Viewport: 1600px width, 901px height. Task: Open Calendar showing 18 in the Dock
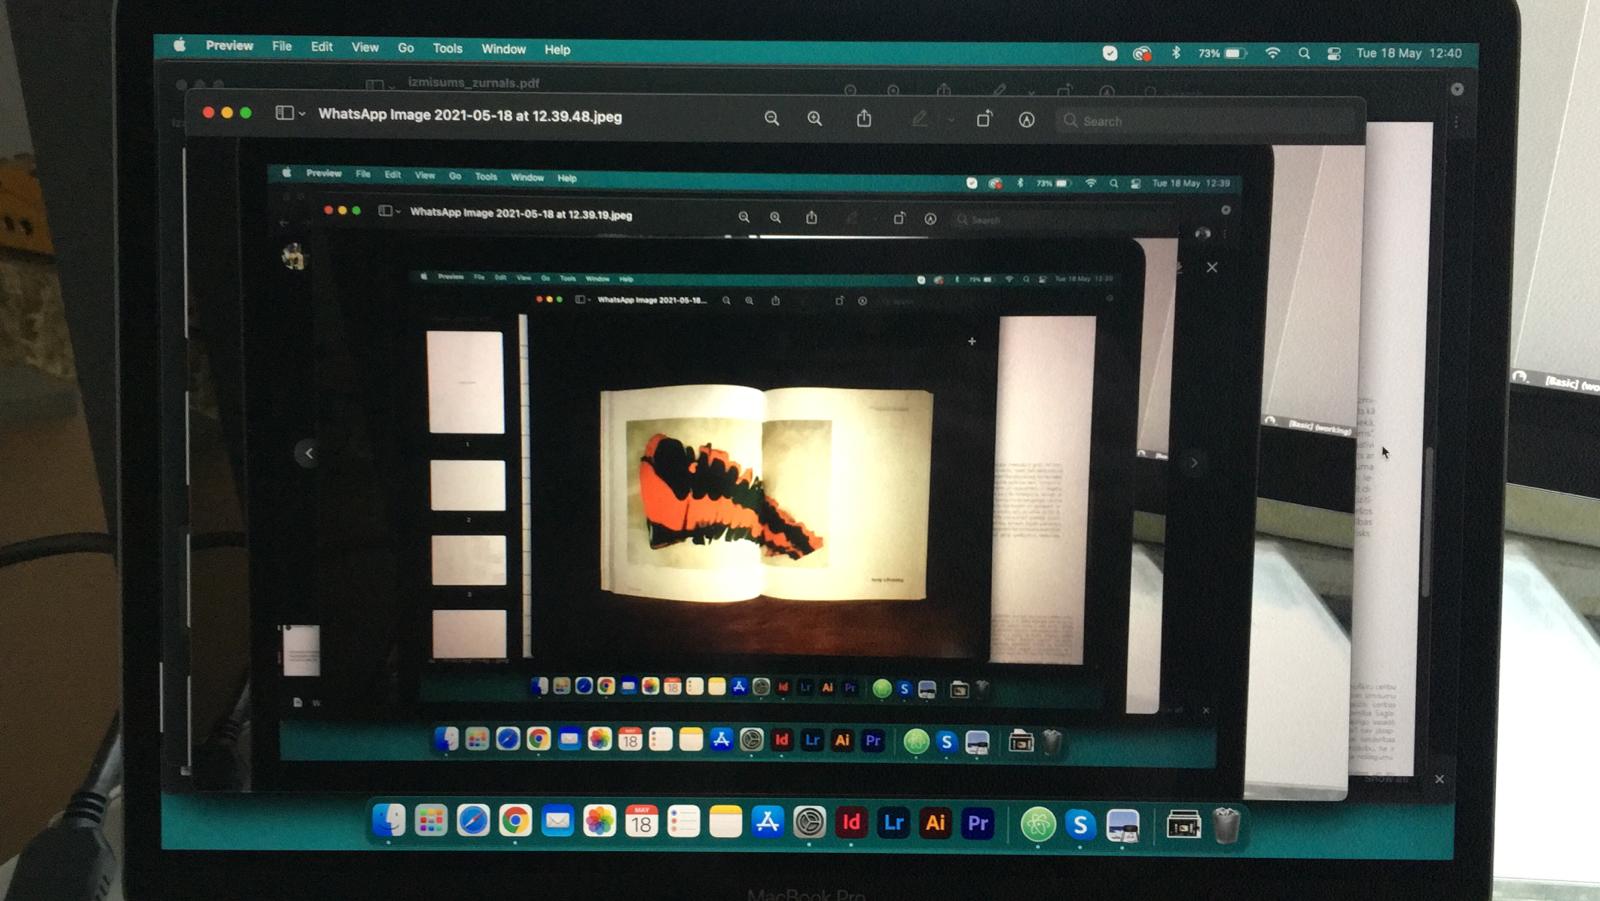(641, 822)
